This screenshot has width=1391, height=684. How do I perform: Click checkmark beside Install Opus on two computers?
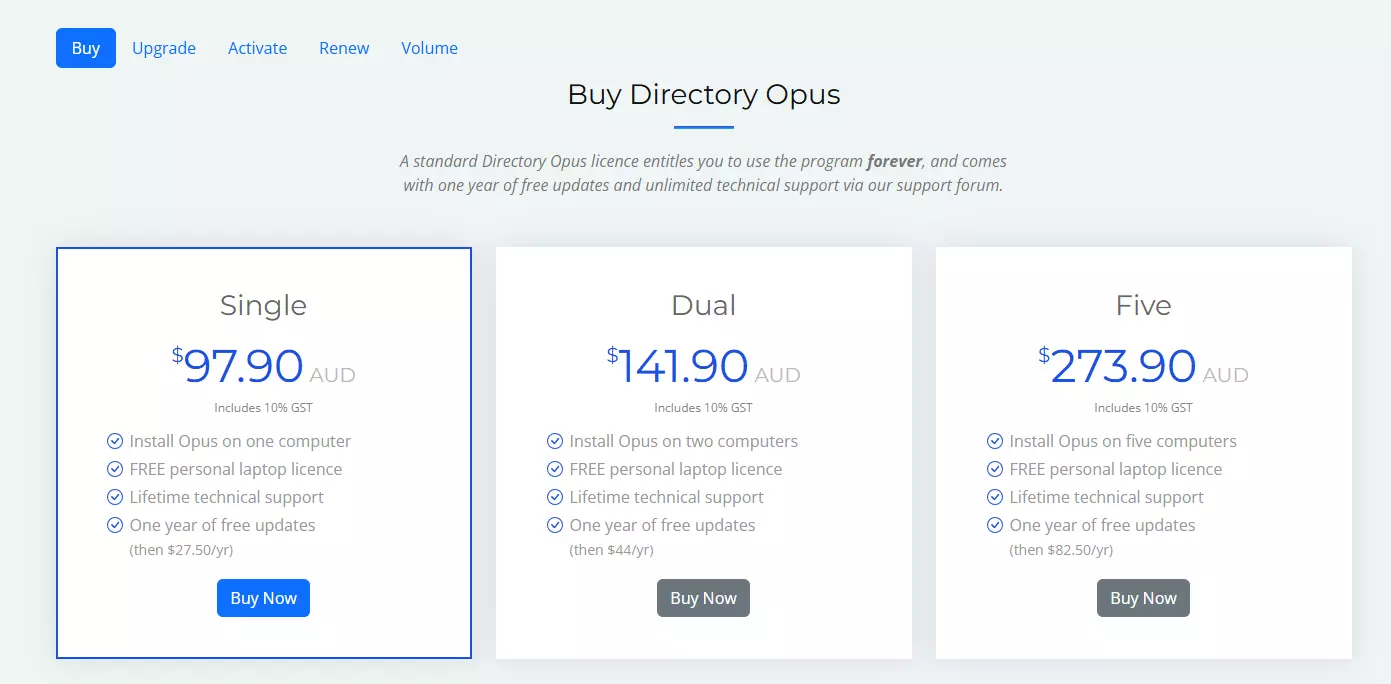[555, 441]
